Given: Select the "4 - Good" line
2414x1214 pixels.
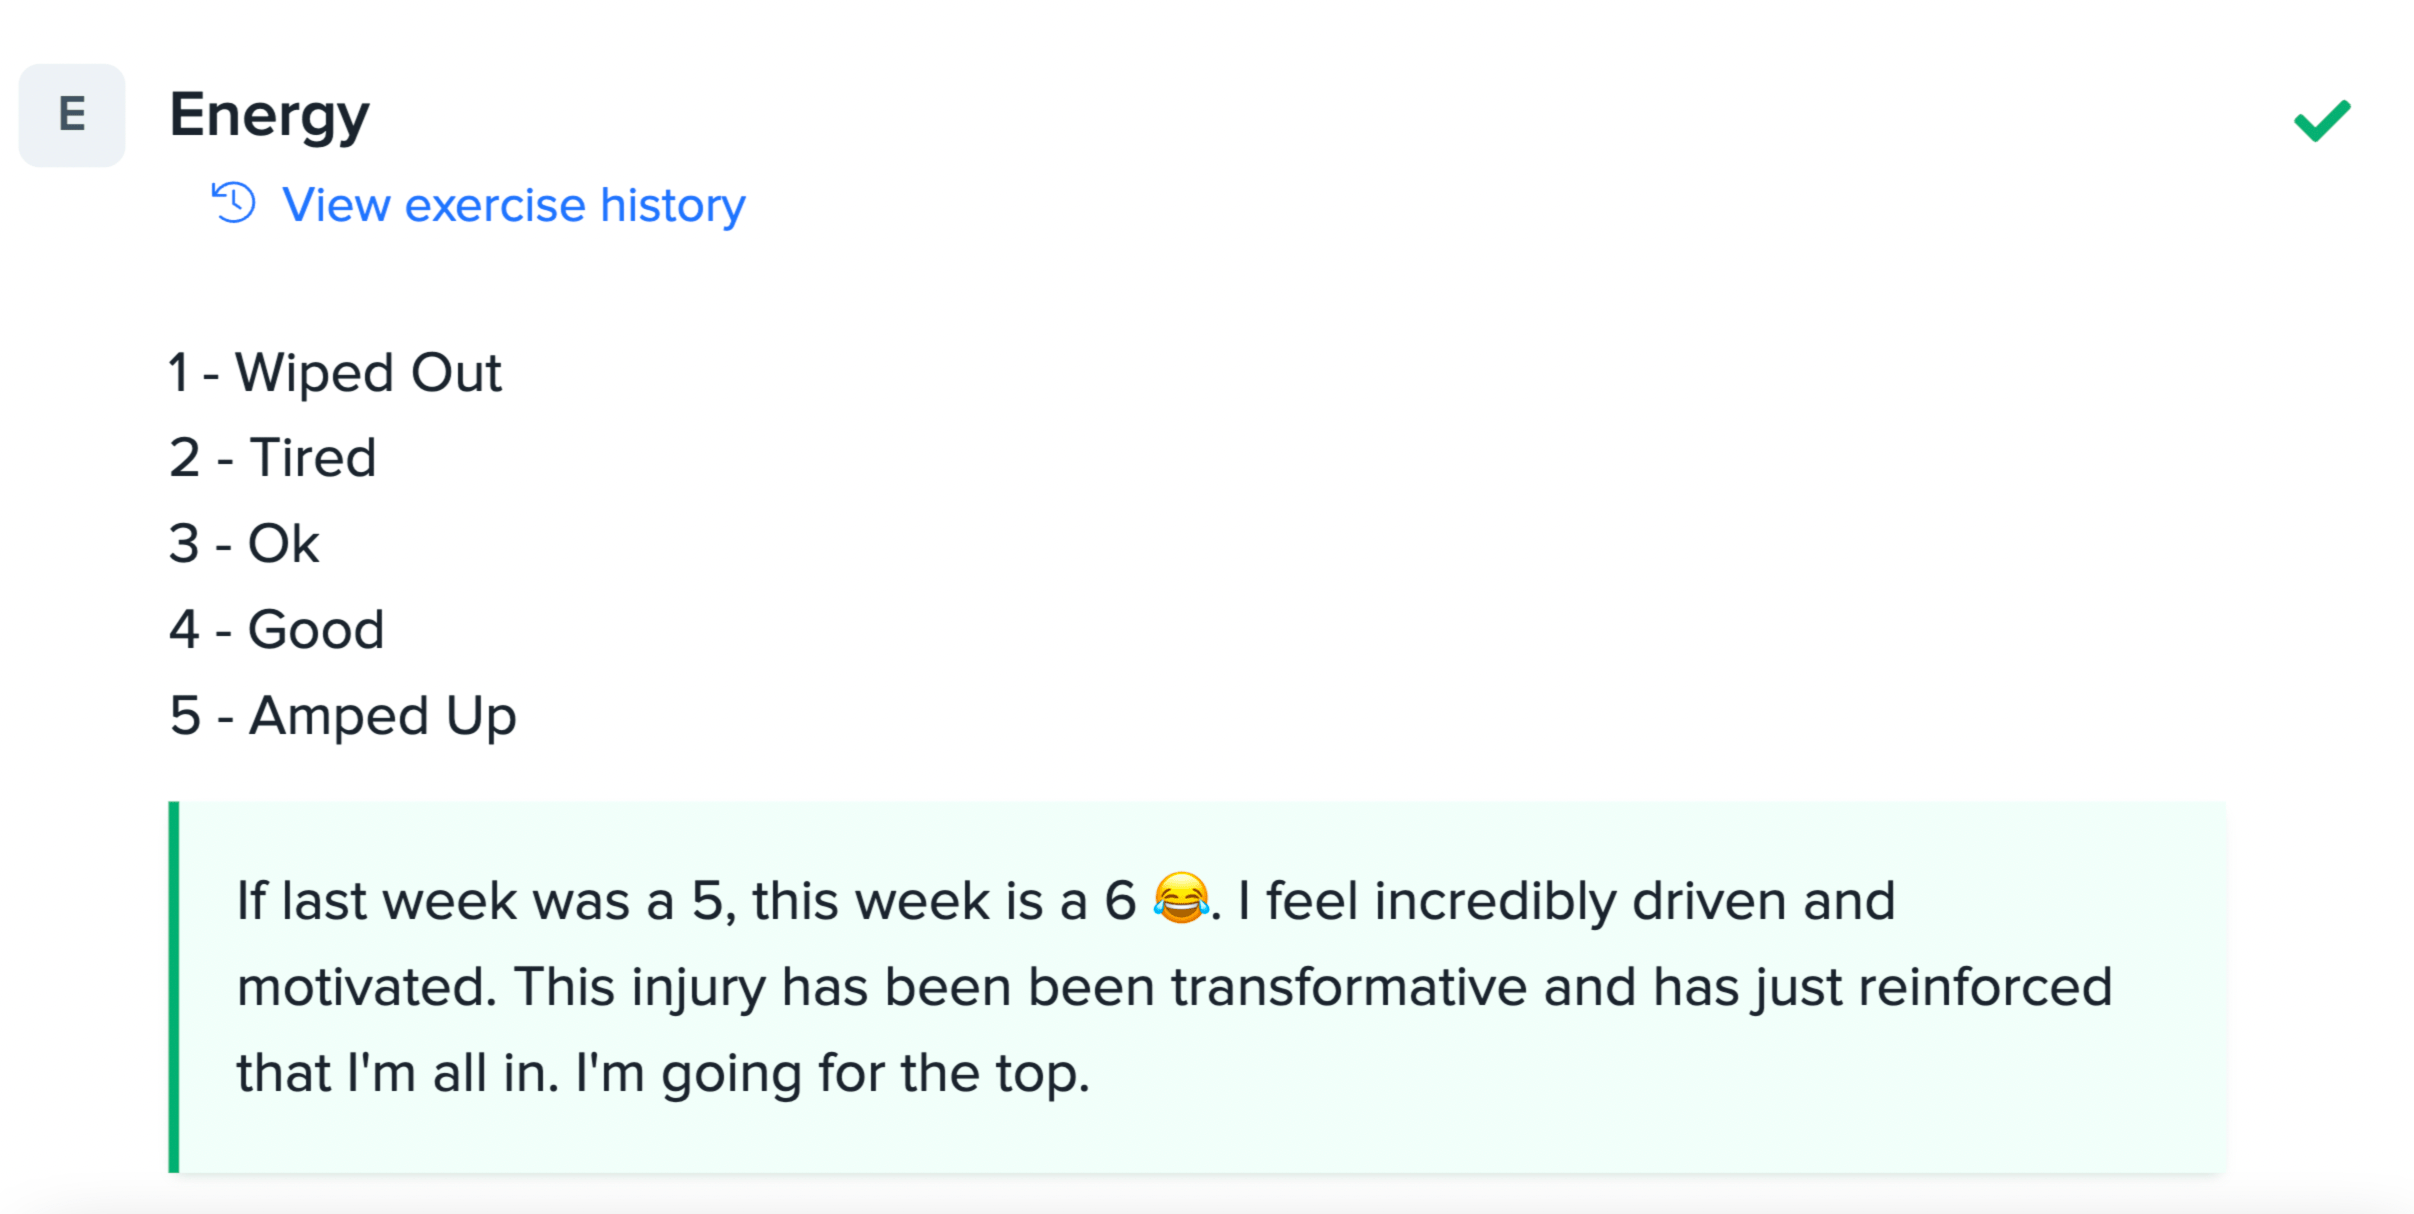Looking at the screenshot, I should (x=277, y=630).
